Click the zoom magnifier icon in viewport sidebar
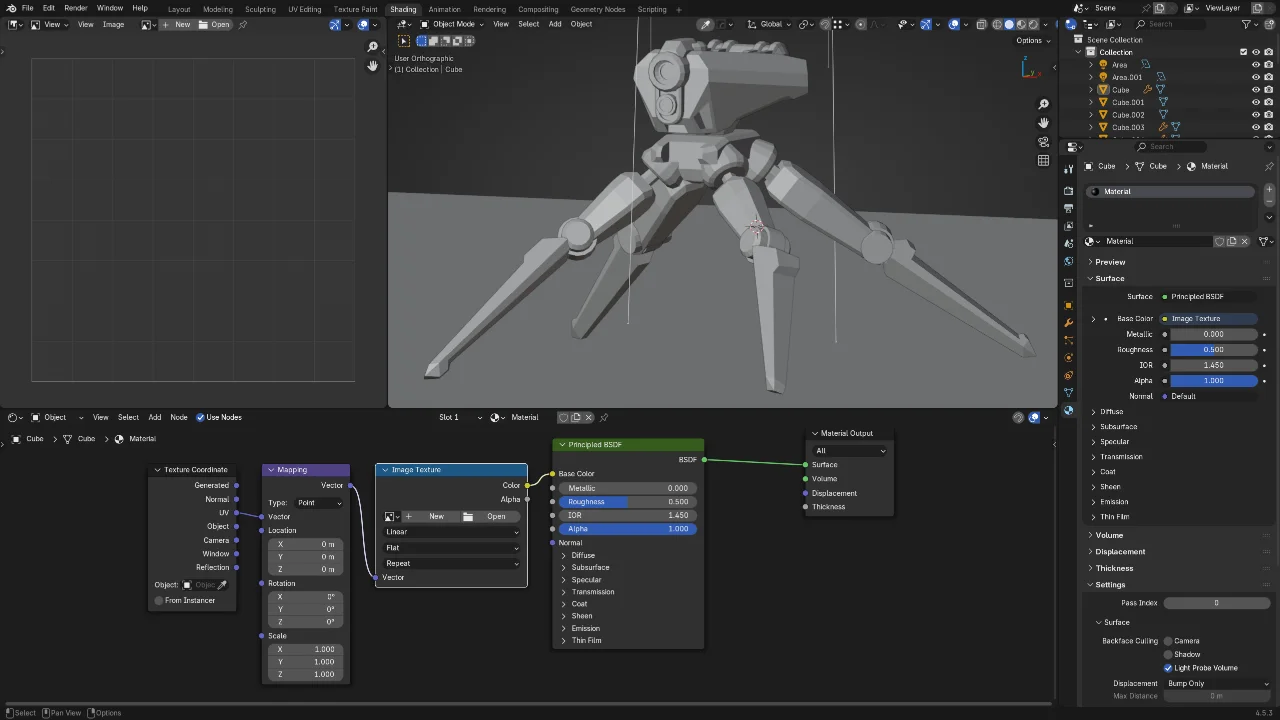Screen dimensions: 1280x720 [x=1043, y=103]
